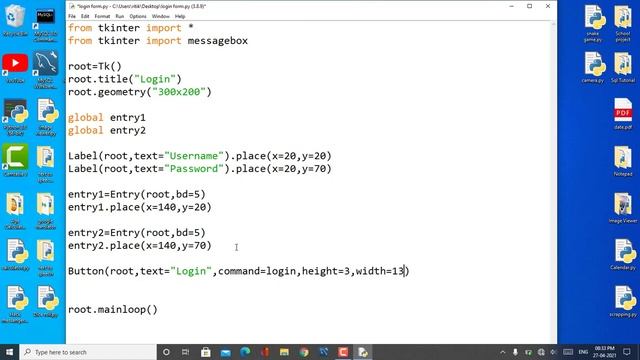Select the Image Viewer folder icon
The image size is (640, 360).
(623, 208)
